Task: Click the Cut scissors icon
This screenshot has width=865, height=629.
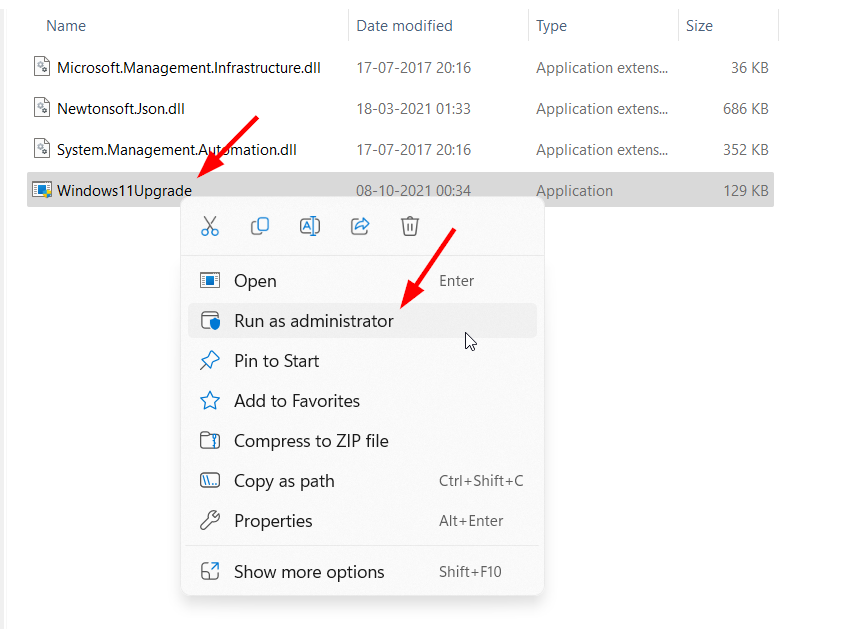Action: tap(210, 226)
